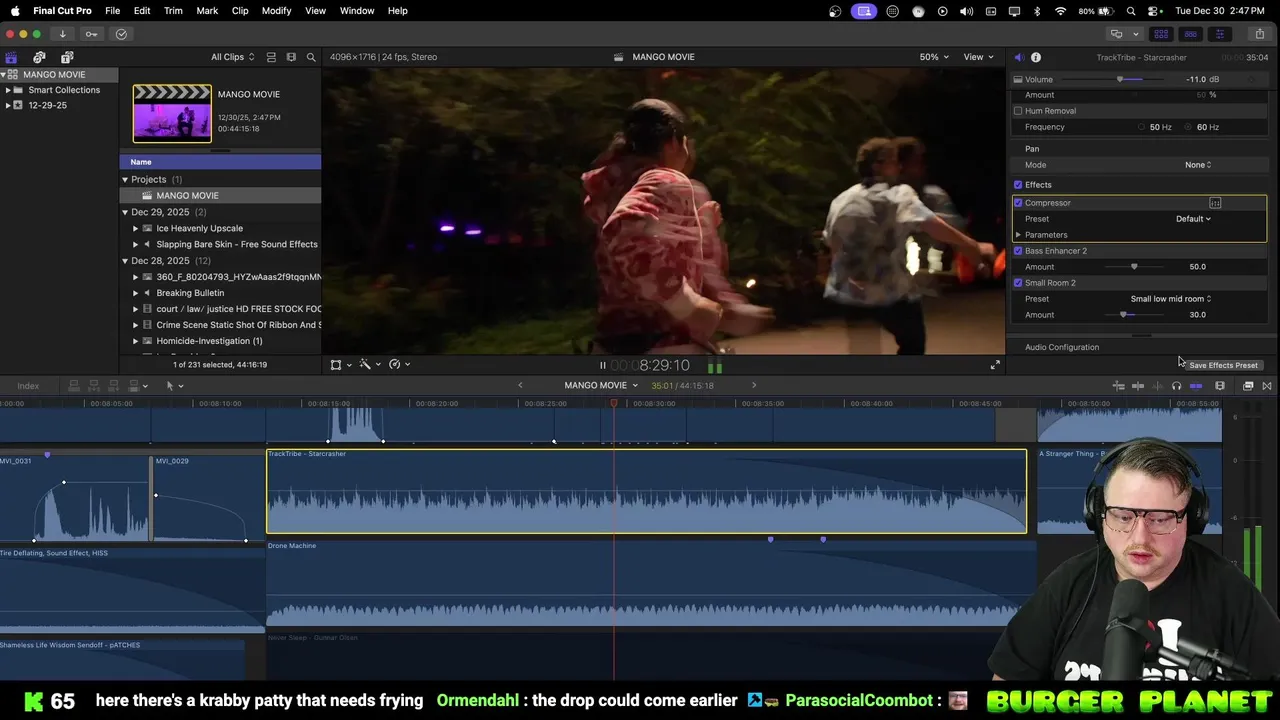Pause playback in the viewer
Image resolution: width=1280 pixels, height=720 pixels.
pos(602,366)
